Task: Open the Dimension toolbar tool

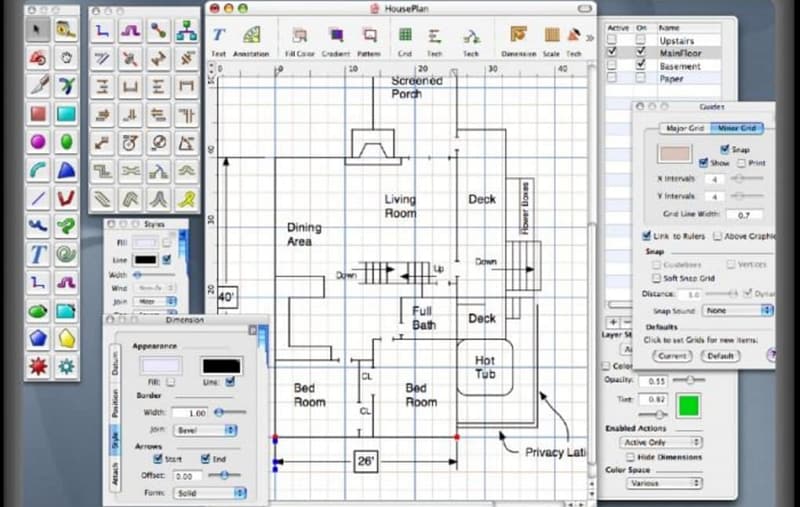Action: tap(518, 41)
